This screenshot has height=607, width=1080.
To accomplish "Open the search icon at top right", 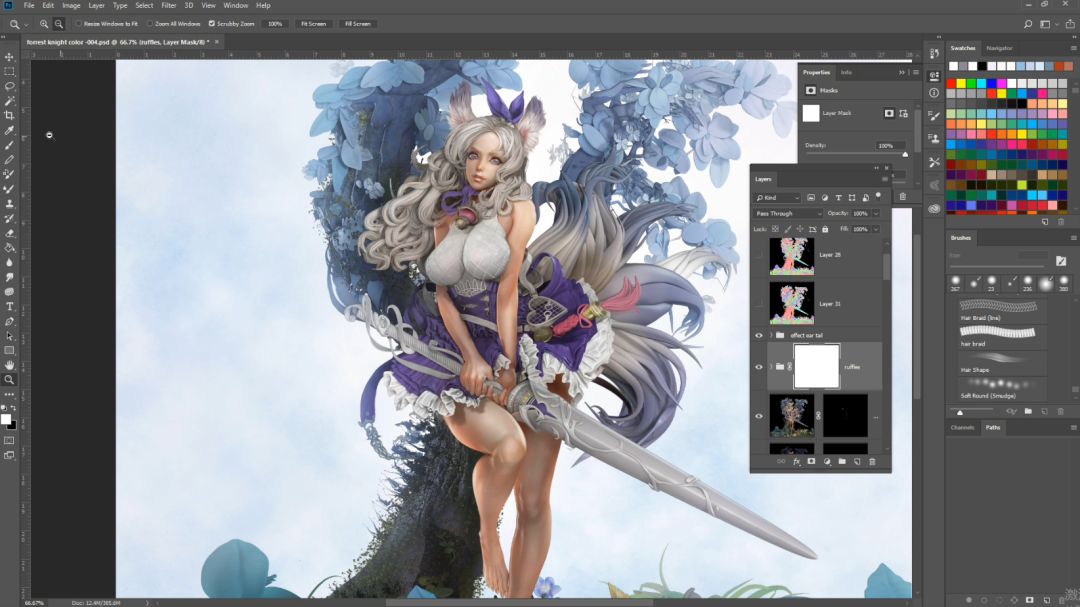I will [x=1028, y=23].
